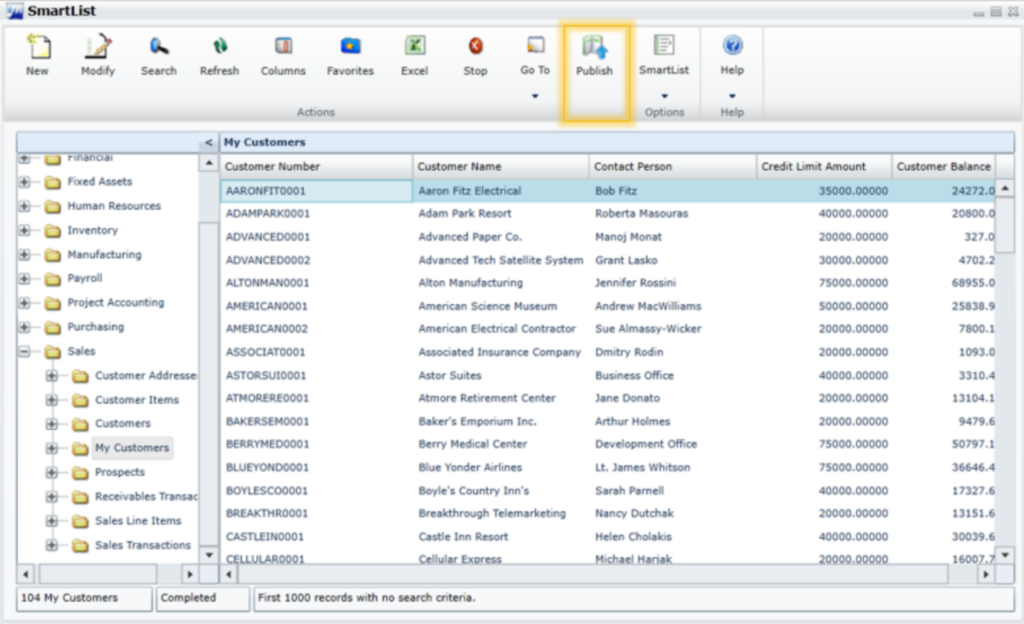Open the SmartList dropdown arrow
The image size is (1024, 624).
(x=664, y=96)
